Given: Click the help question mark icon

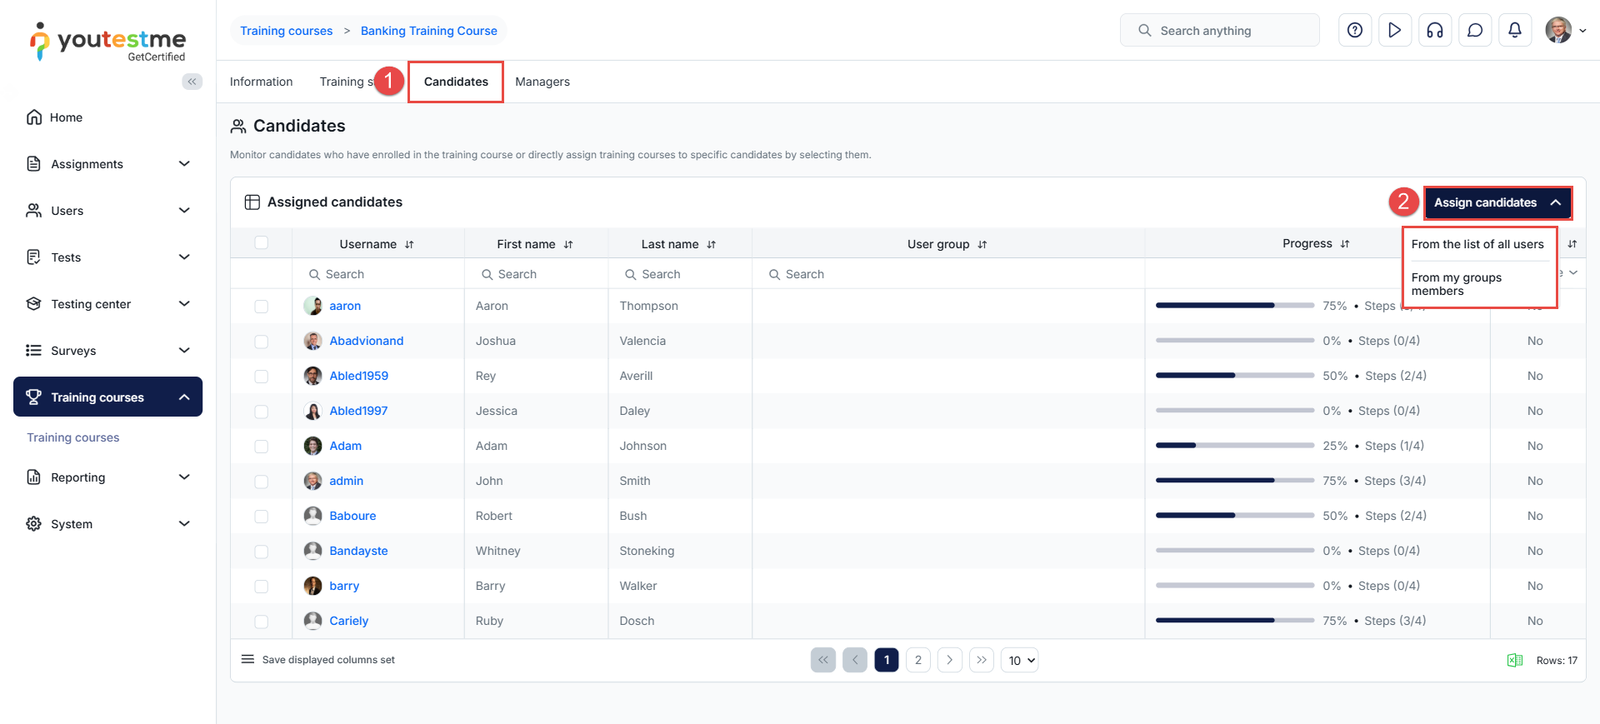Looking at the screenshot, I should point(1354,31).
